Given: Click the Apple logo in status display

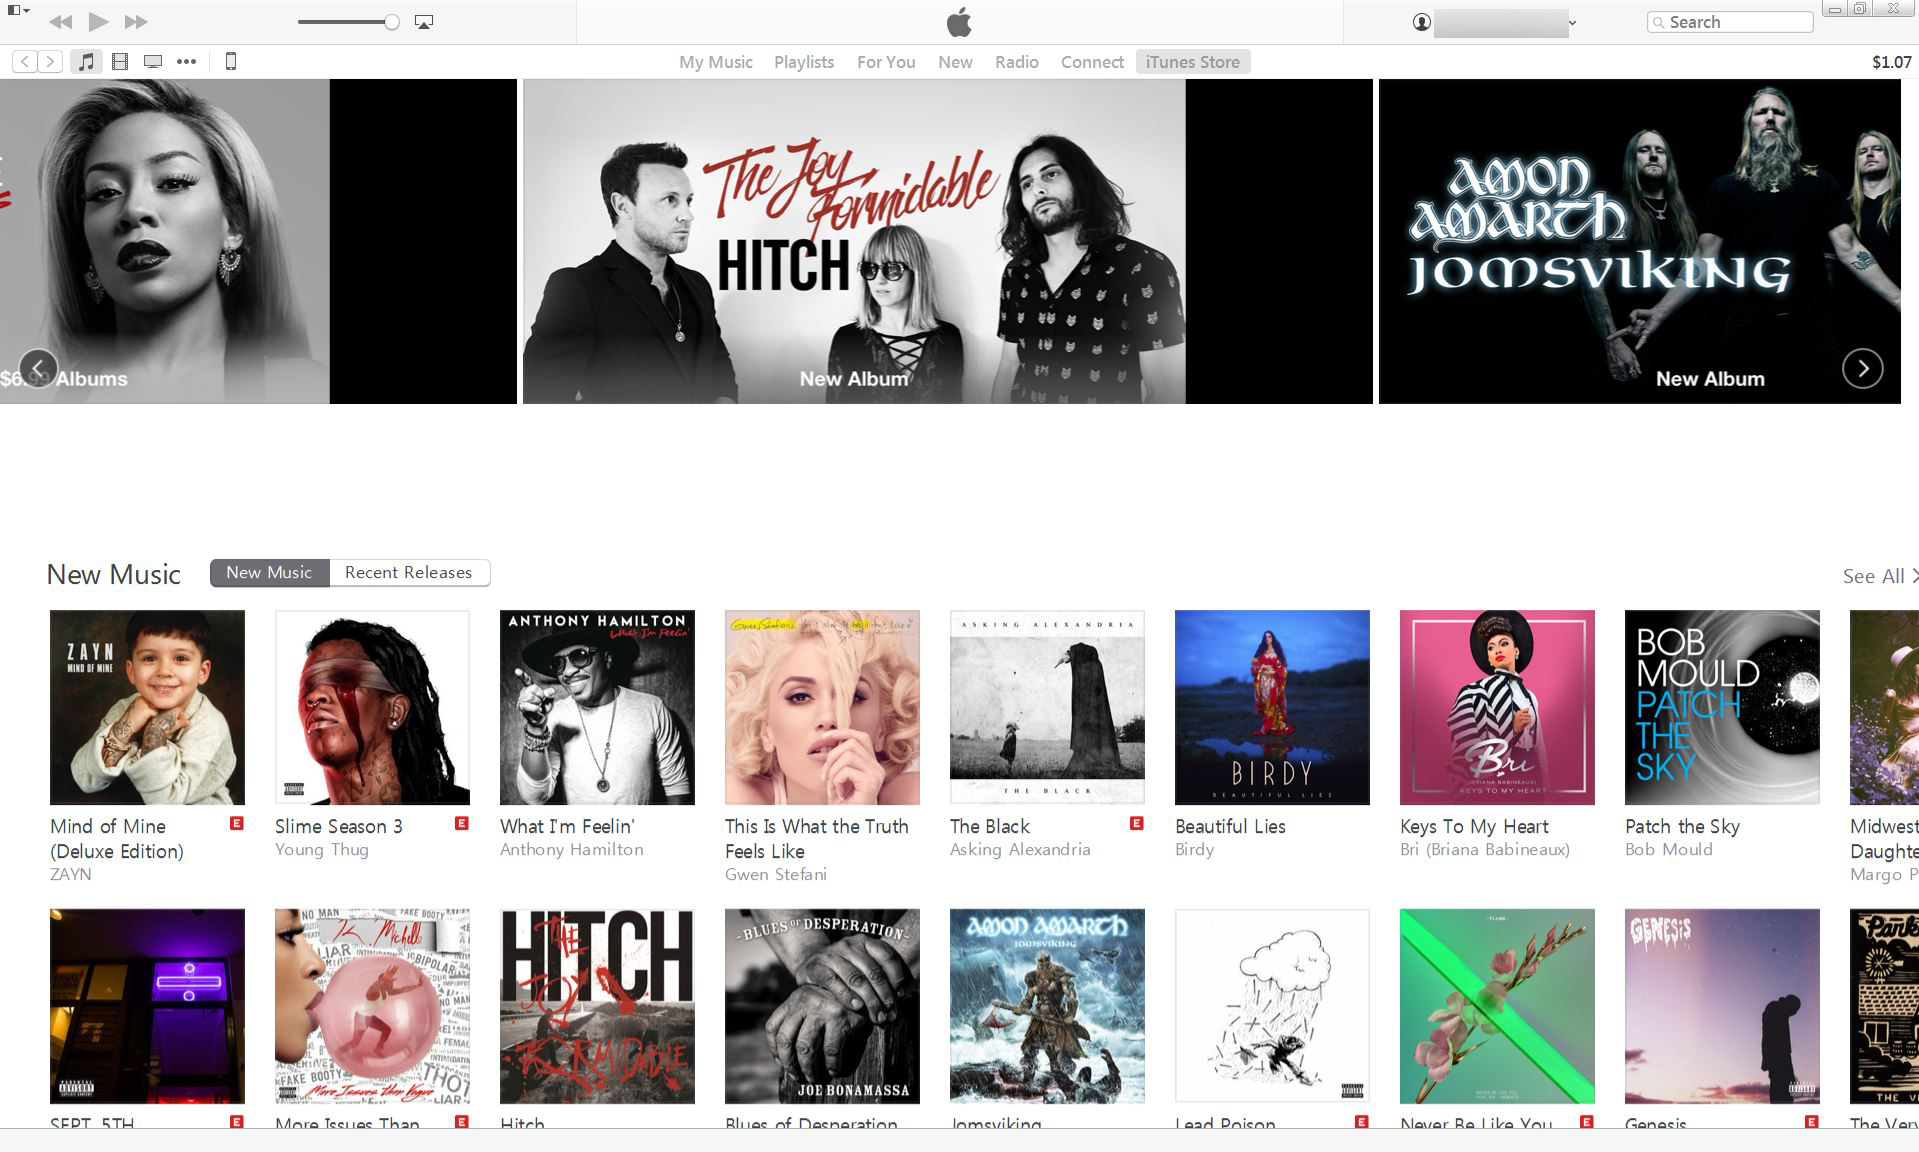Looking at the screenshot, I should click(x=959, y=22).
